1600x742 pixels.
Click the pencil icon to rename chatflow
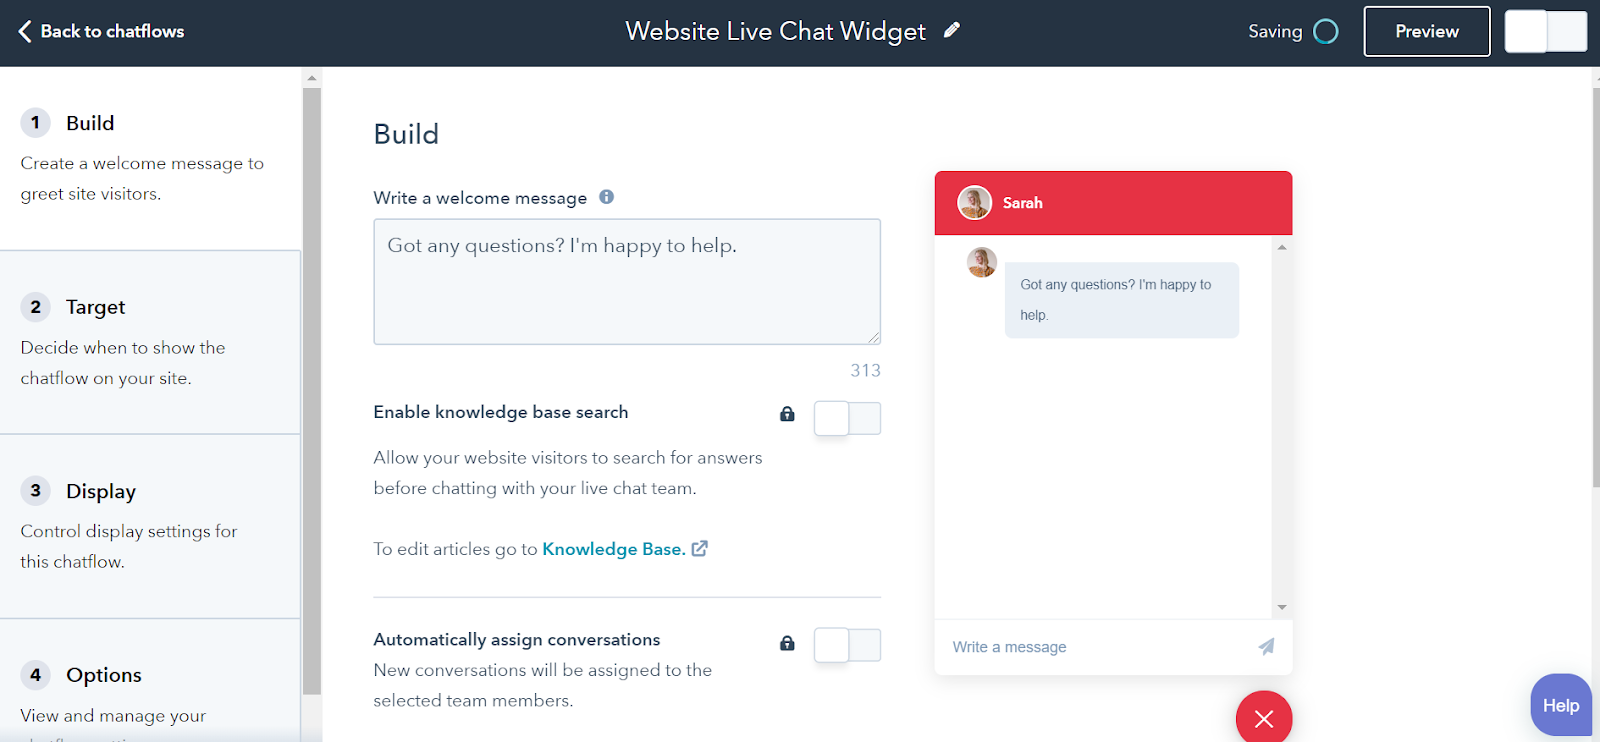pos(952,30)
